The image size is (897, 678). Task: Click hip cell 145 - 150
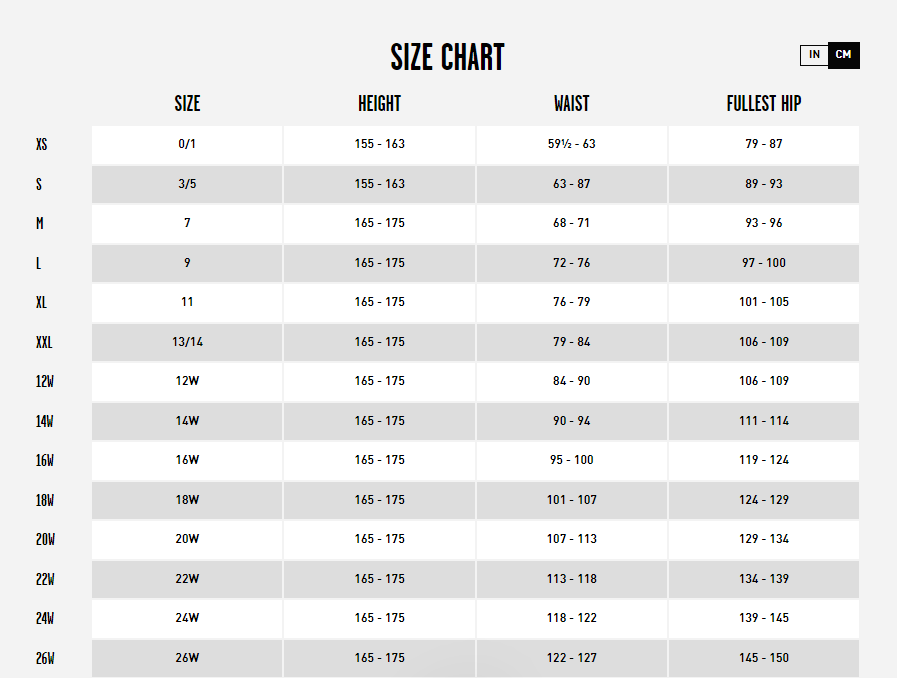(x=764, y=658)
